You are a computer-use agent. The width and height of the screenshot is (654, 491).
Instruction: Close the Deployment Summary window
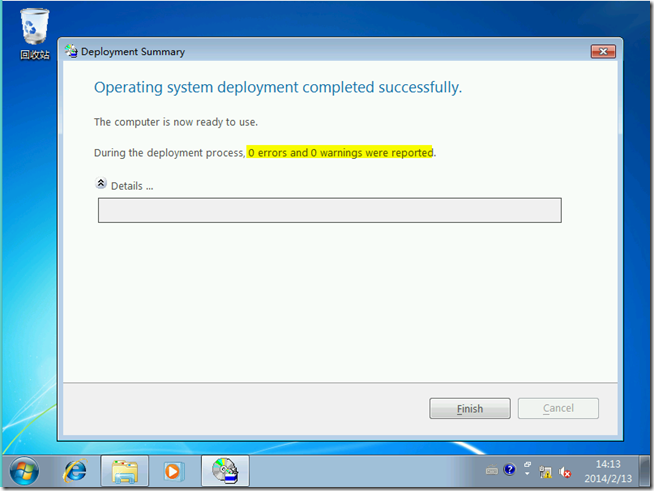click(x=603, y=51)
